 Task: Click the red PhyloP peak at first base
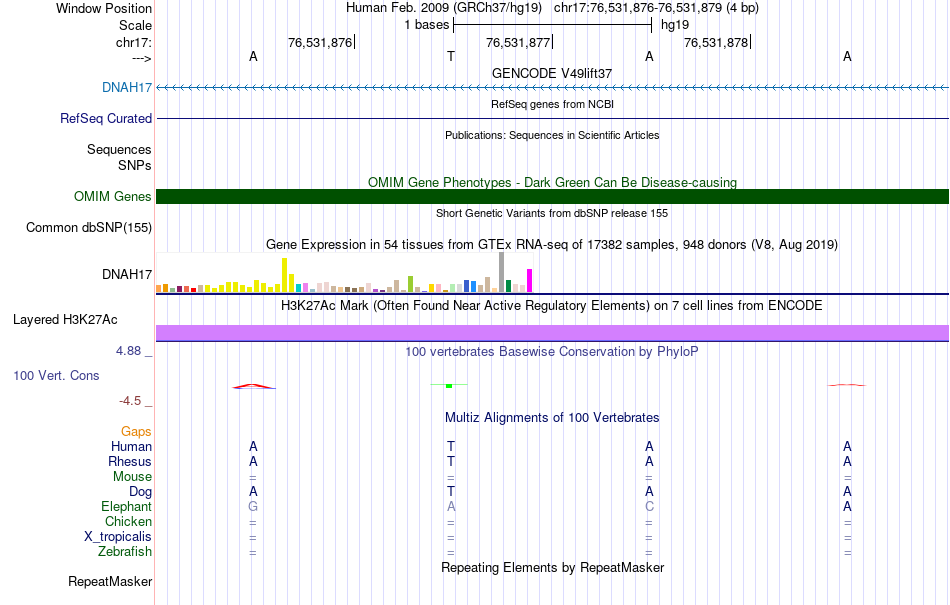click(254, 386)
